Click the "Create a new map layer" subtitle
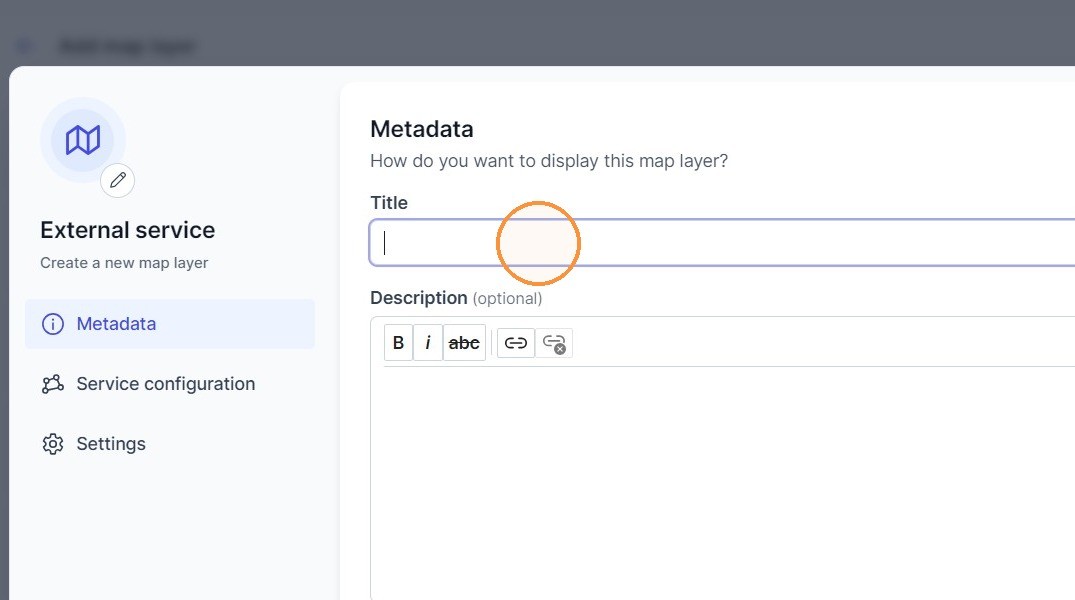1075x600 pixels. pyautogui.click(x=124, y=263)
